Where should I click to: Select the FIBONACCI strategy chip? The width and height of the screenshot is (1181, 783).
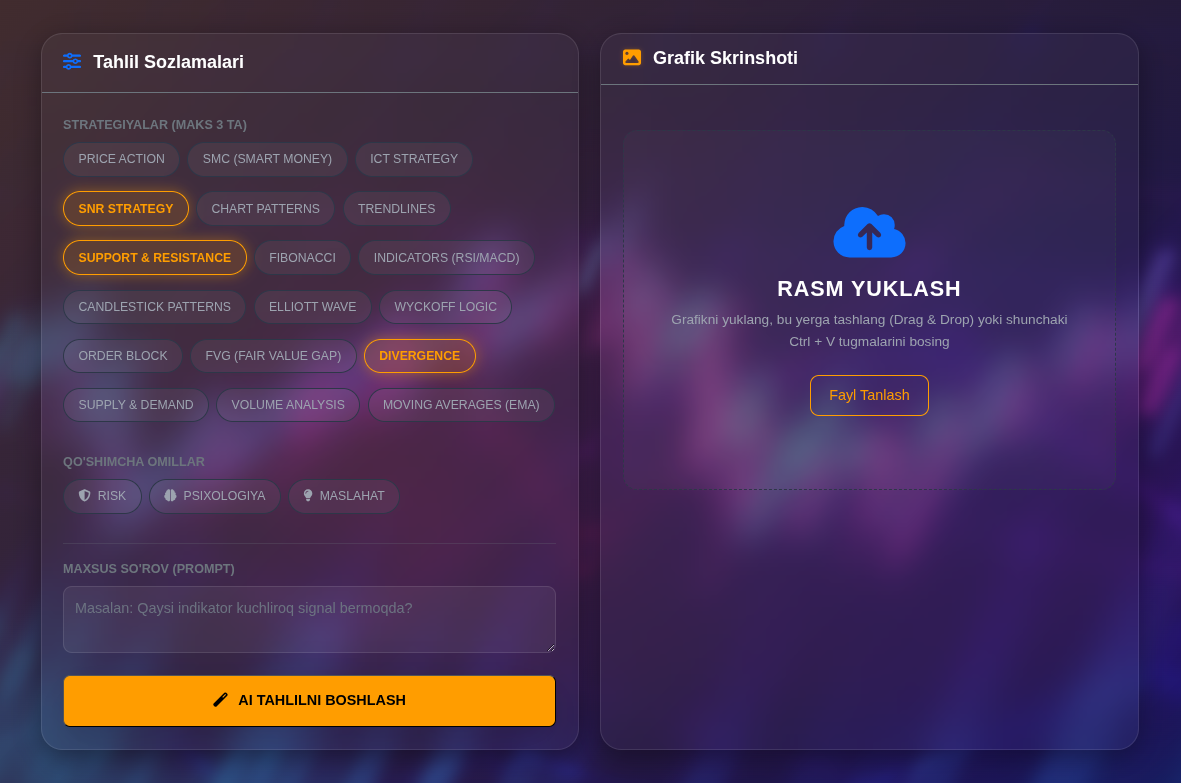click(302, 257)
